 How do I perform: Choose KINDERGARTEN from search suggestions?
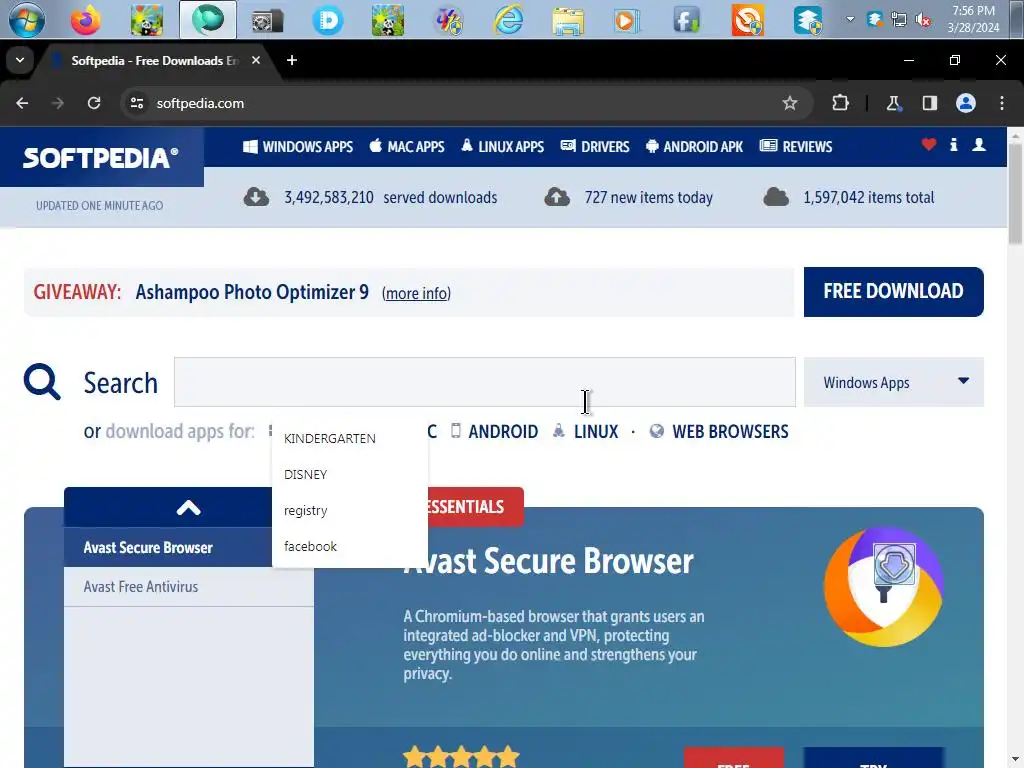[350, 438]
